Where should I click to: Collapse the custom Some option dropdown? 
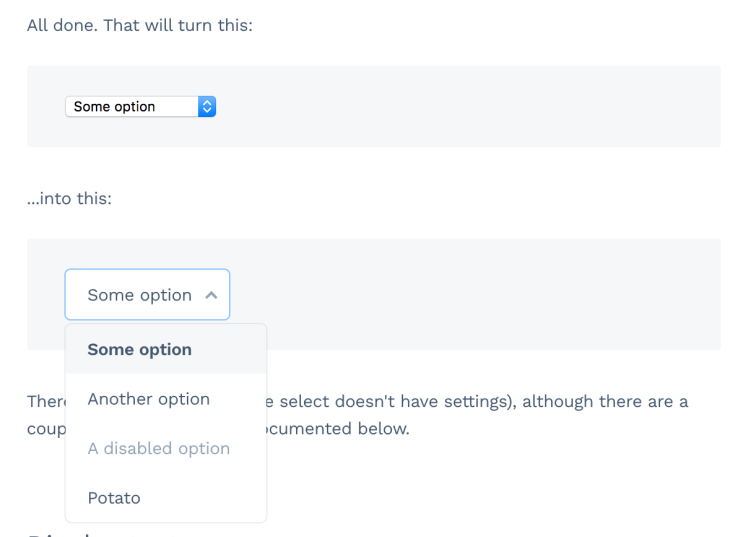click(147, 295)
